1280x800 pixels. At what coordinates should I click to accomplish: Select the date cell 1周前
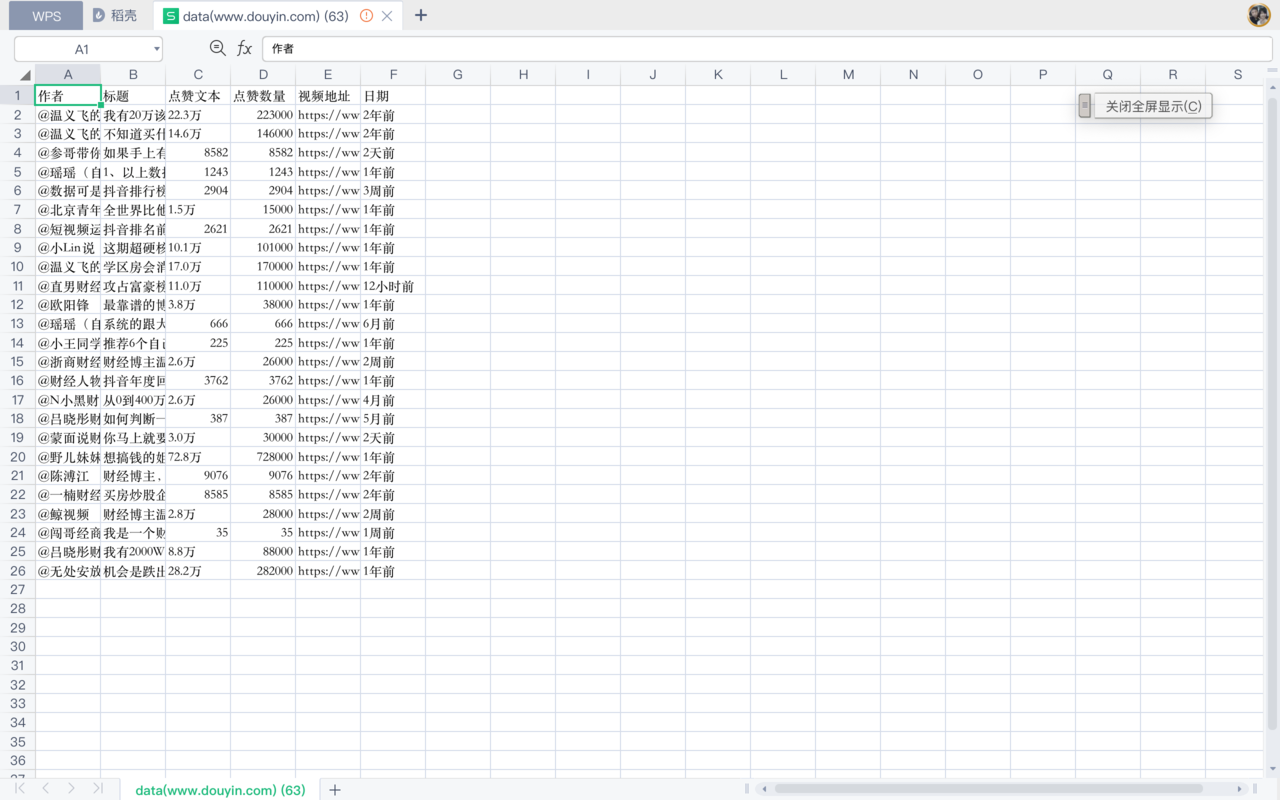[x=393, y=533]
